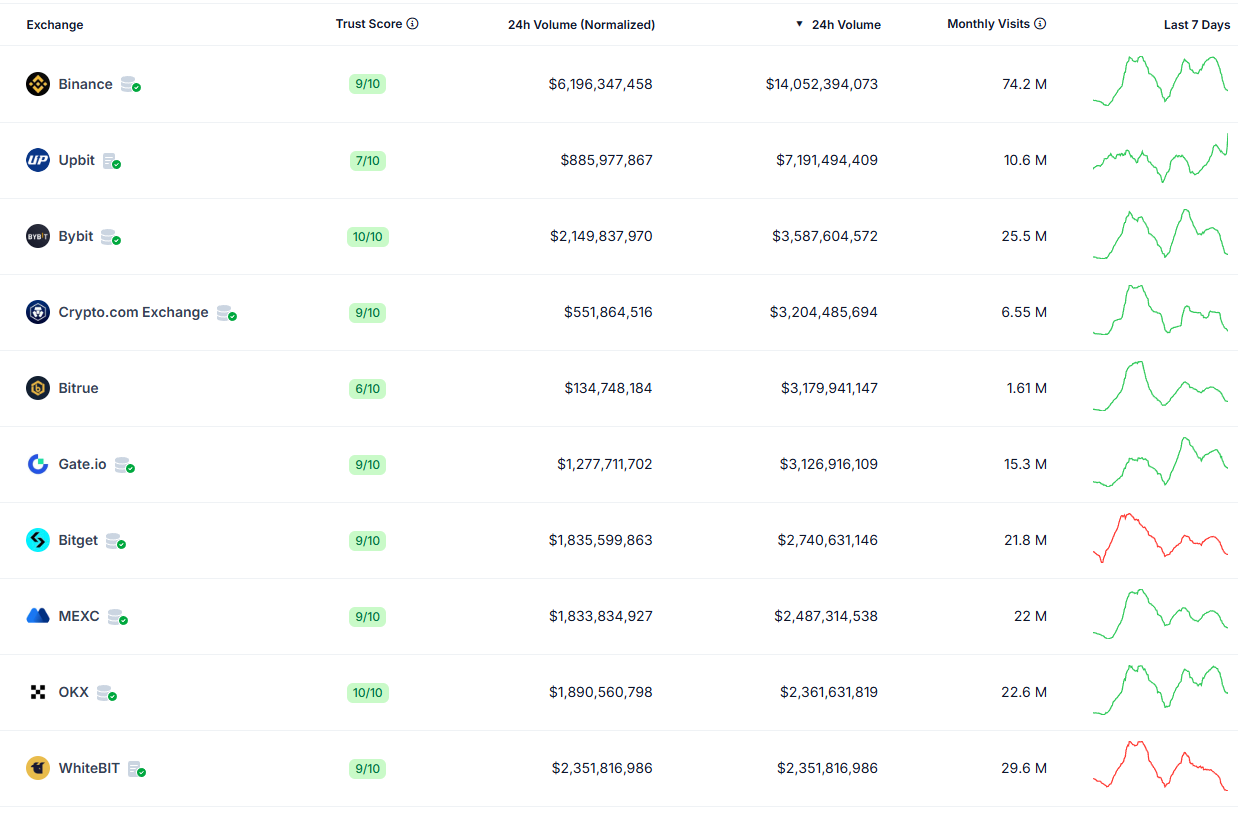This screenshot has height=816, width=1249.
Task: Click proof-of-reserves badge next to OKX
Action: (107, 693)
